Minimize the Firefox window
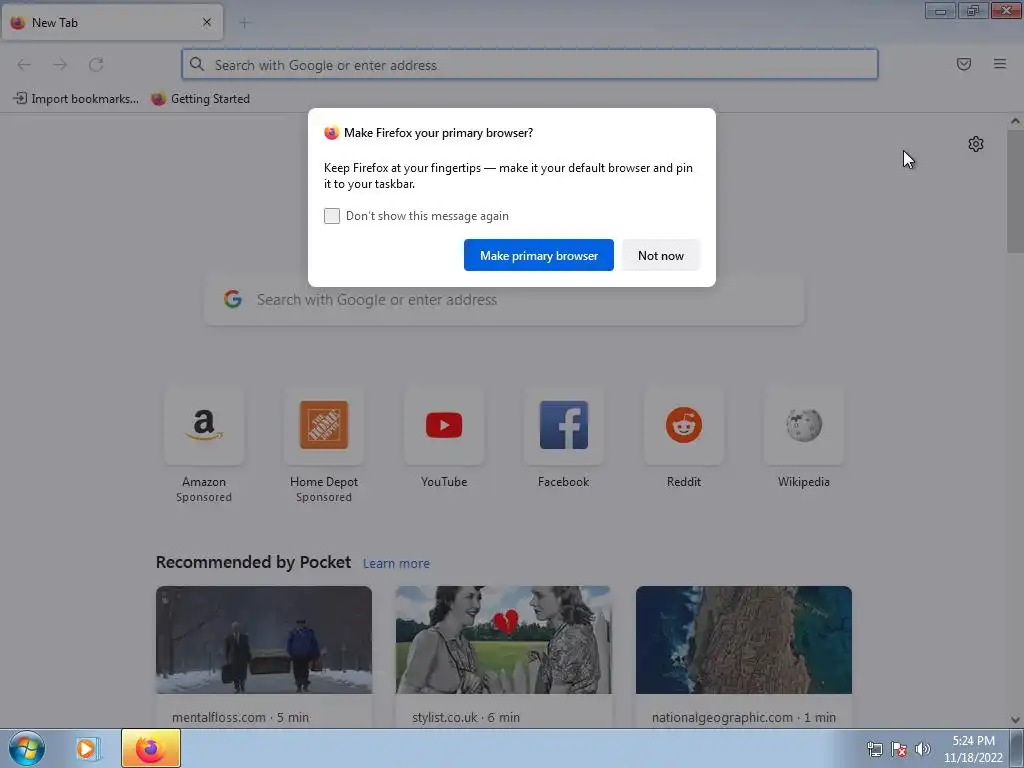 940,10
